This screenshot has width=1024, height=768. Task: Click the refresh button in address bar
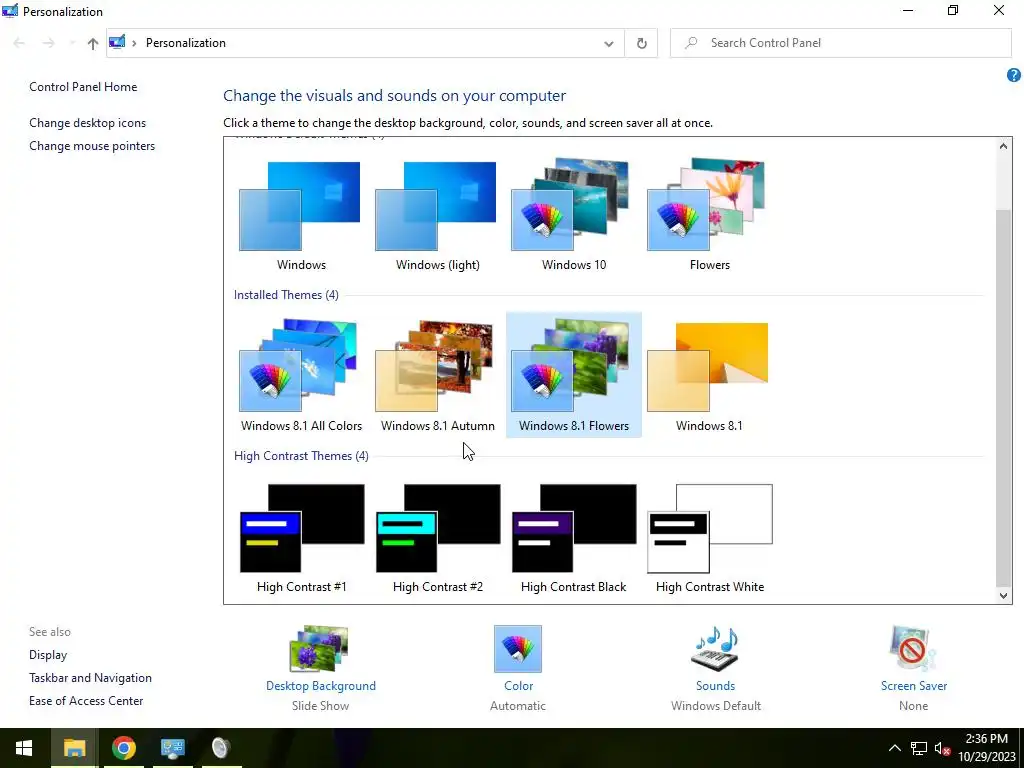pyautogui.click(x=641, y=43)
